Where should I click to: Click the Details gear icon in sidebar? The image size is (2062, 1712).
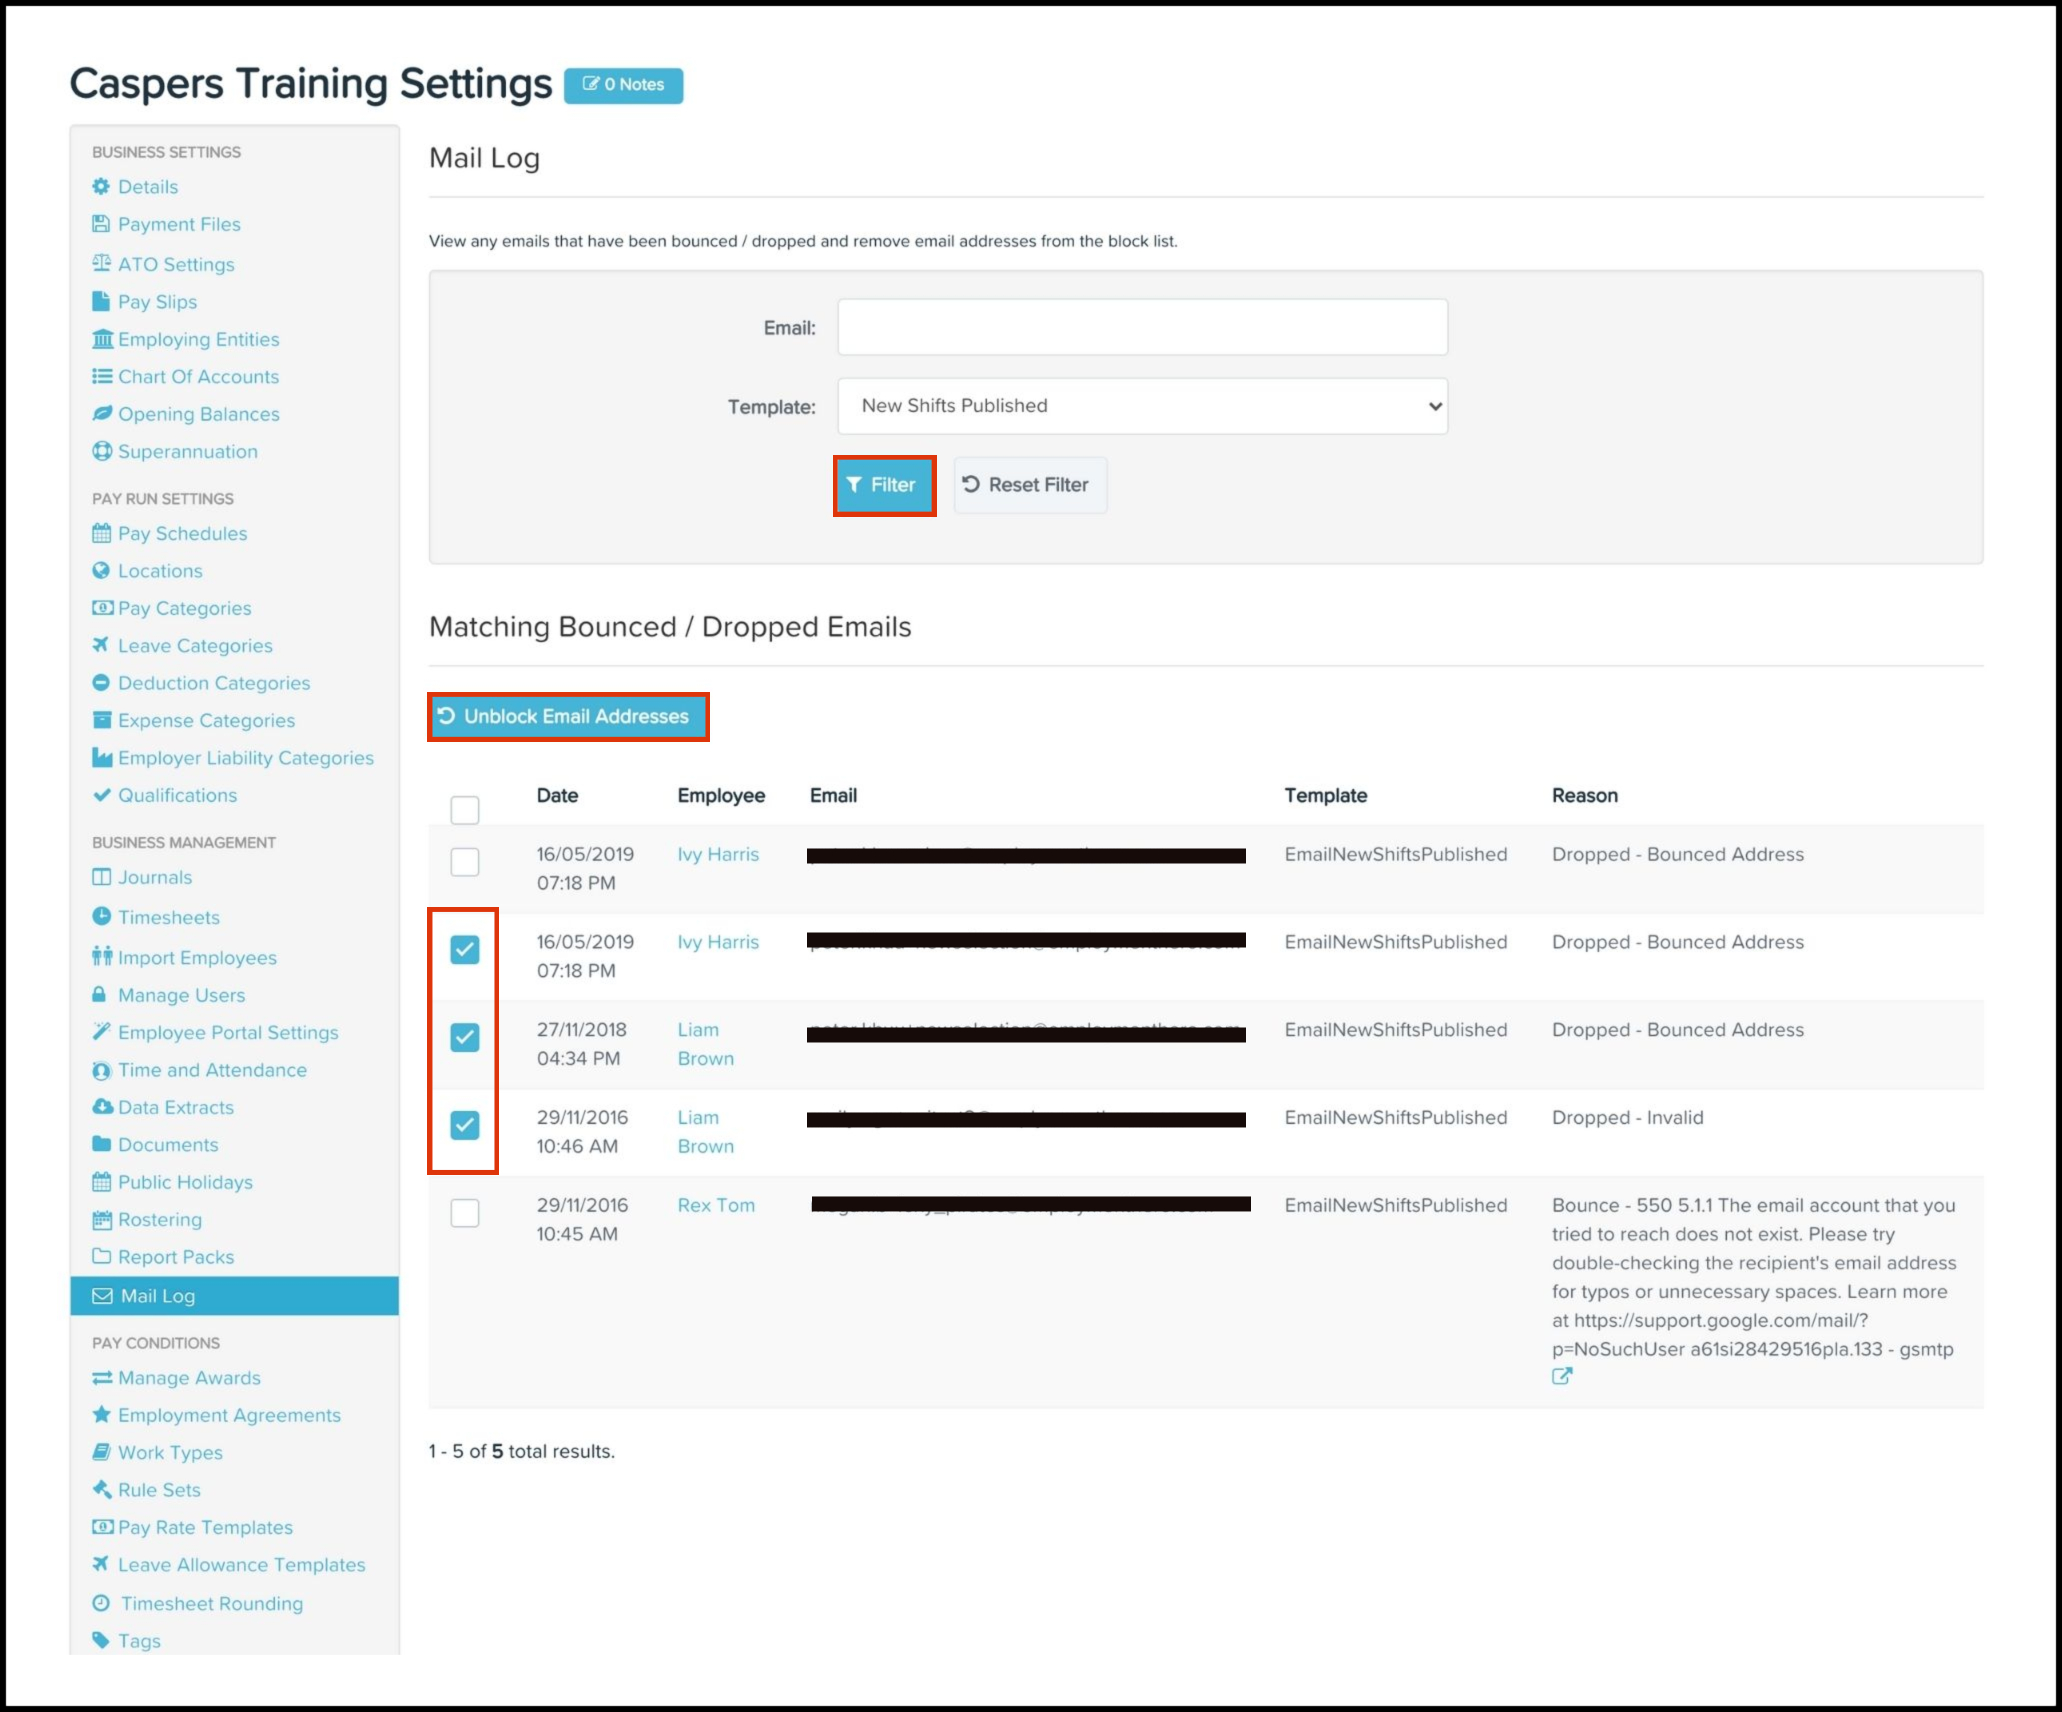point(101,186)
